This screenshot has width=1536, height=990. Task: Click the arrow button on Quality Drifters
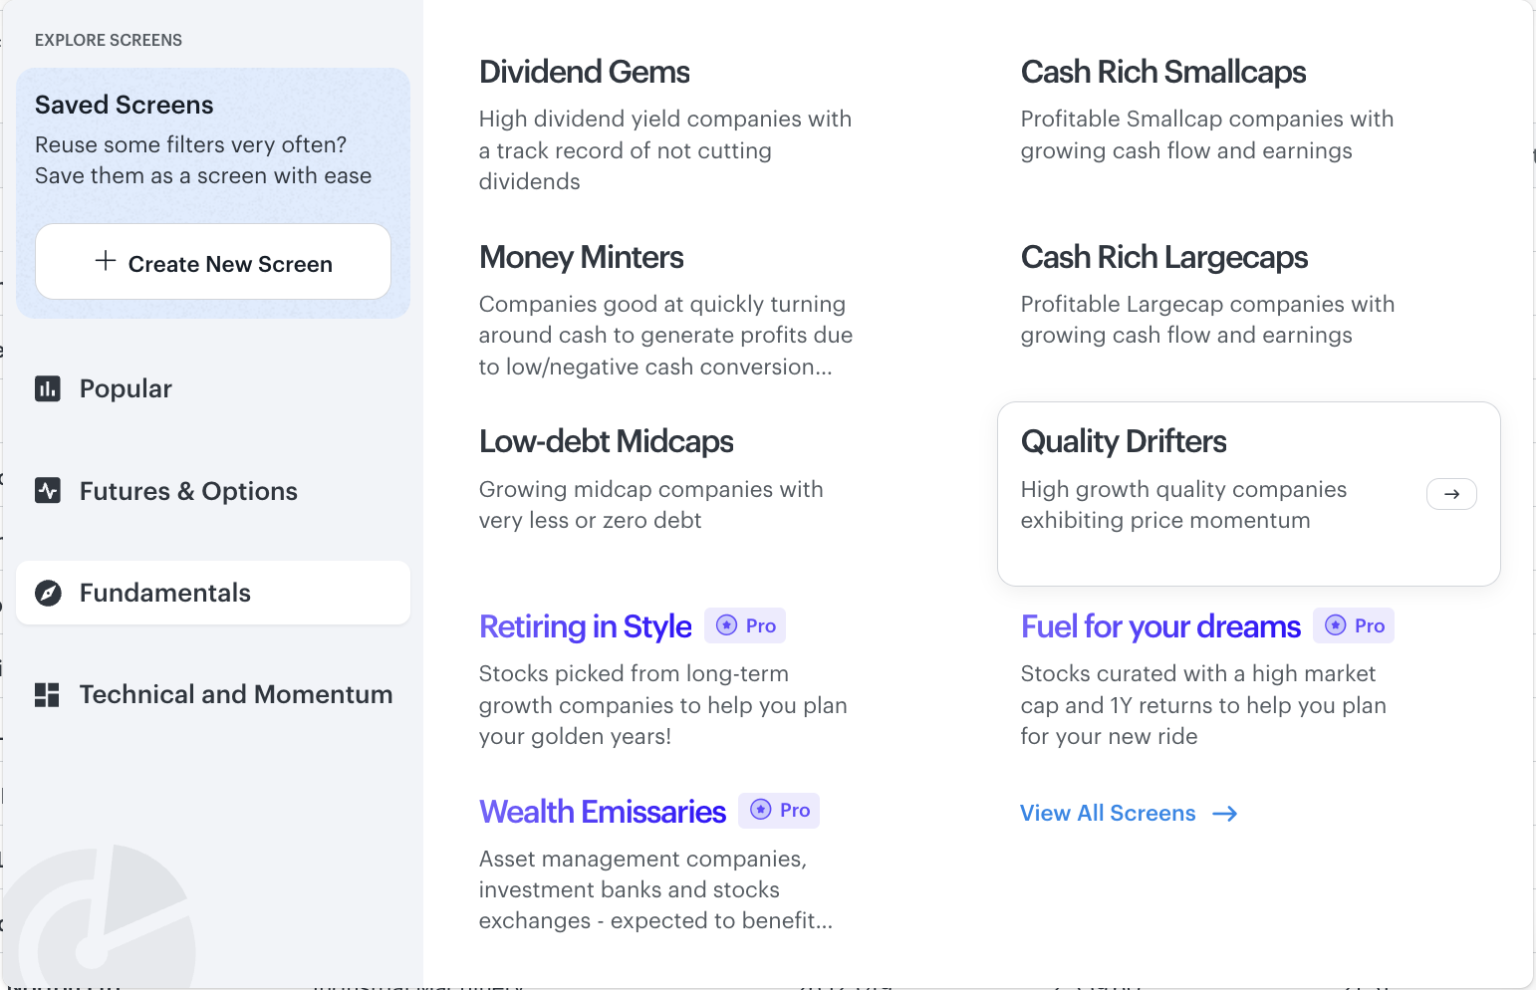(x=1451, y=494)
